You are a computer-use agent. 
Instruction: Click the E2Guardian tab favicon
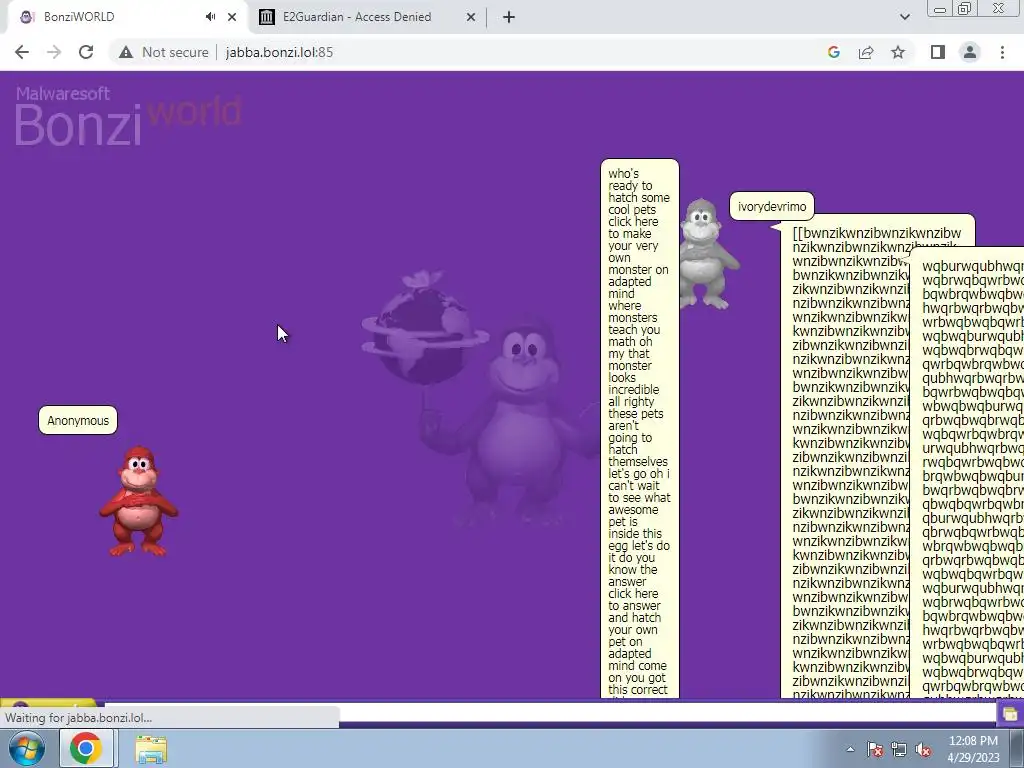(x=266, y=17)
